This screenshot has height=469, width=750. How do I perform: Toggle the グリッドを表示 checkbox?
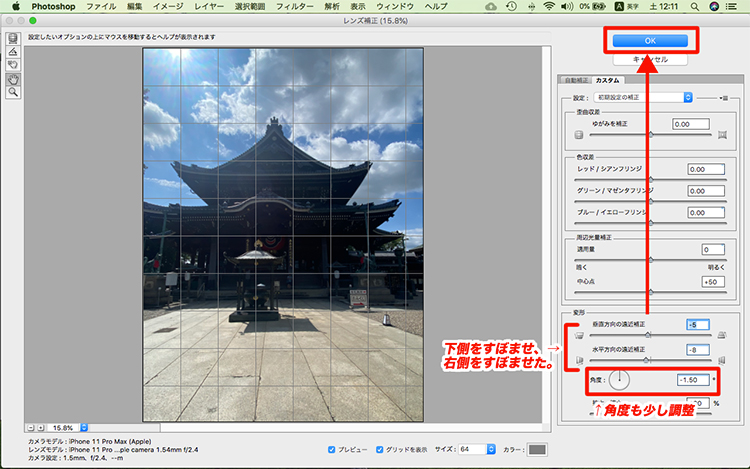click(379, 449)
